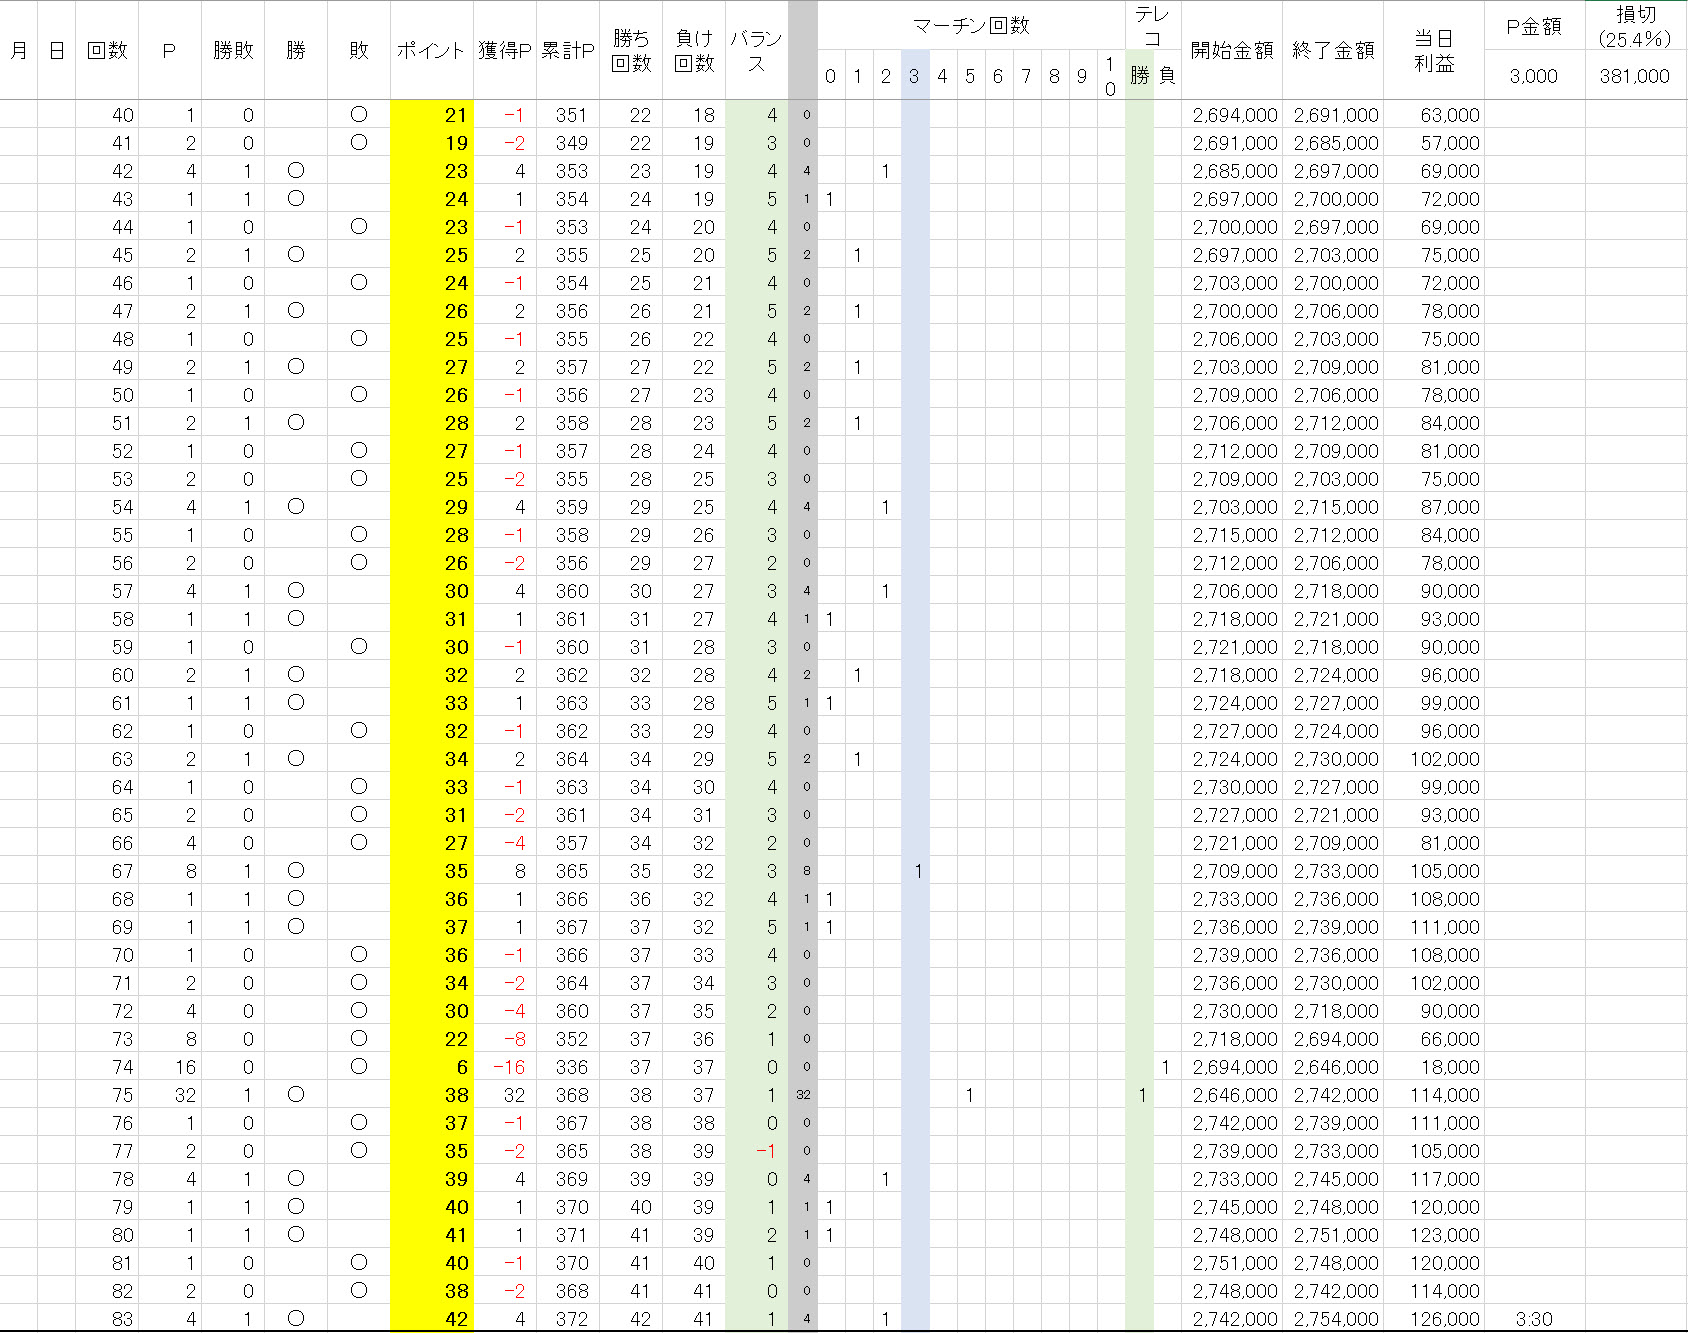Select the バランス value -1 in row 77
This screenshot has height=1333, width=1688.
[x=756, y=1151]
